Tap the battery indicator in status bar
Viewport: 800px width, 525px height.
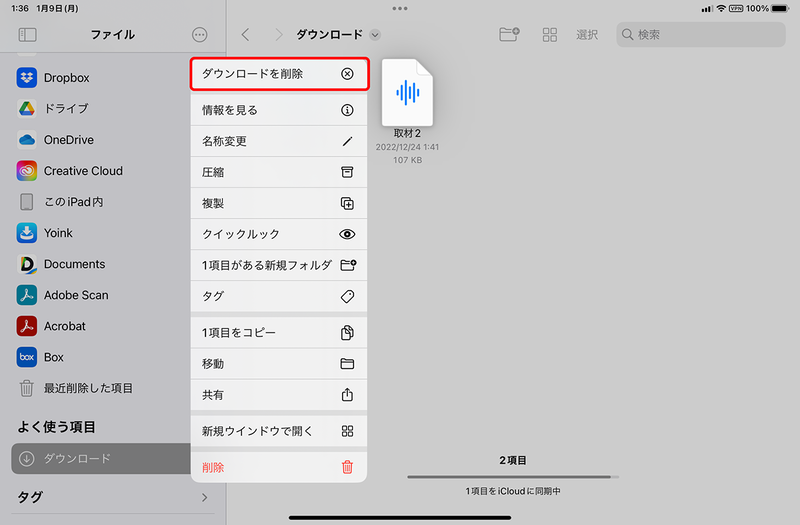[x=781, y=9]
